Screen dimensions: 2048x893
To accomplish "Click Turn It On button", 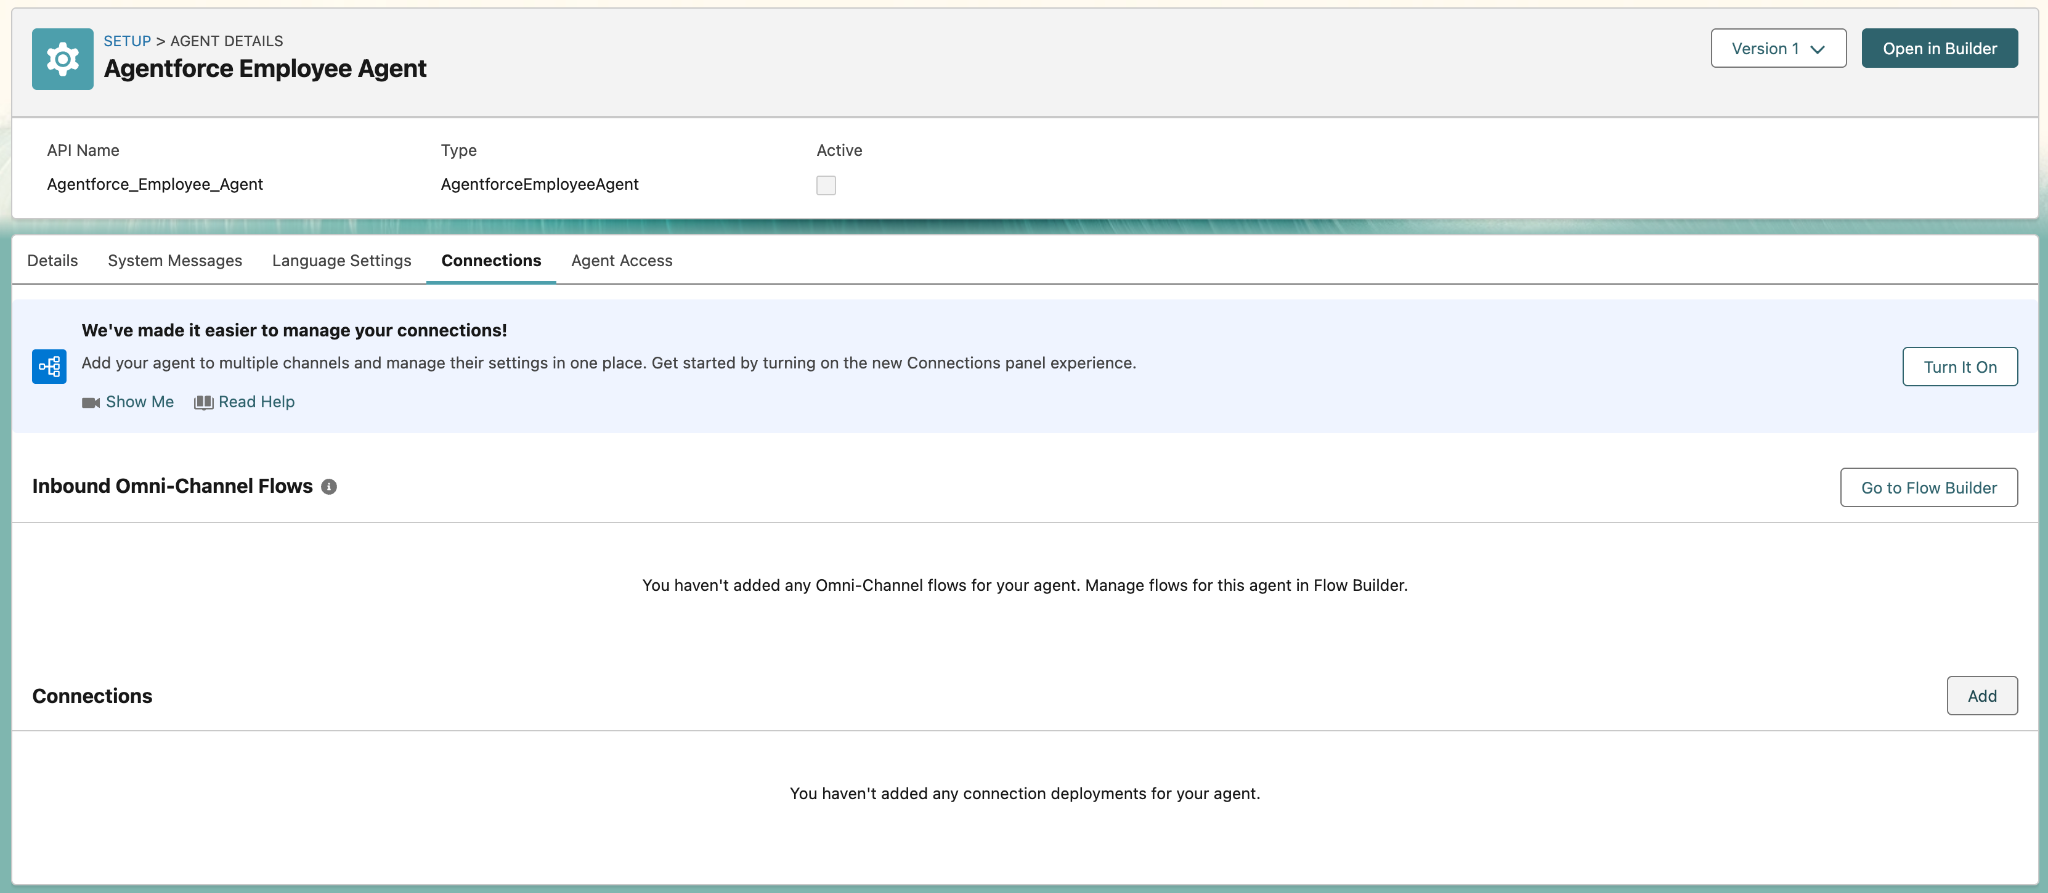I will tap(1959, 367).
